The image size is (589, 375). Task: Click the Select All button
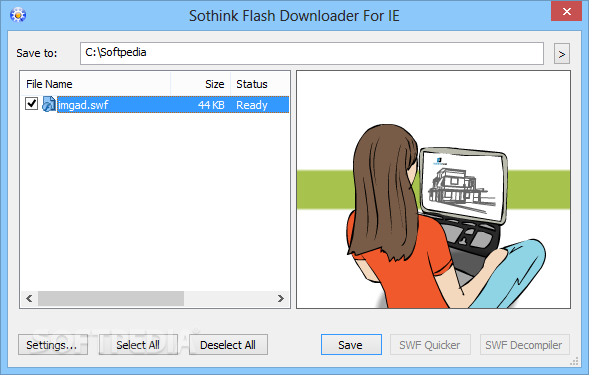coord(138,345)
